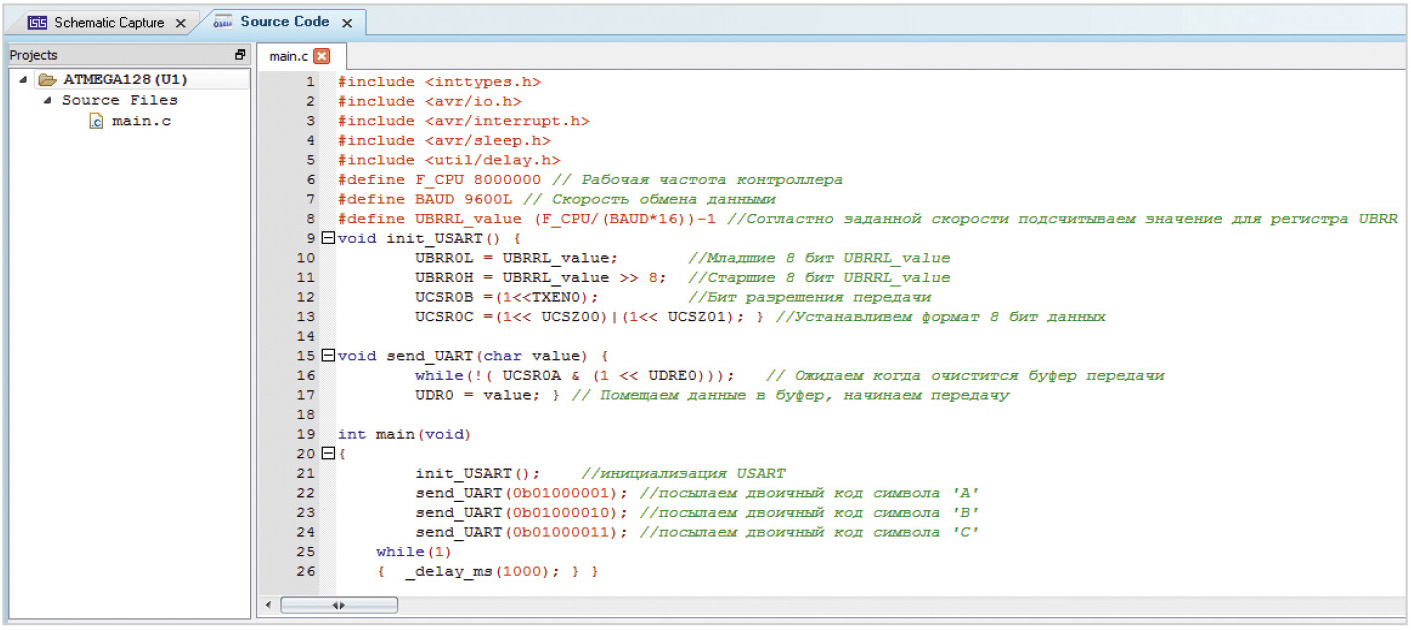Select the Source Code tab
1411x630 pixels.
coord(285,21)
